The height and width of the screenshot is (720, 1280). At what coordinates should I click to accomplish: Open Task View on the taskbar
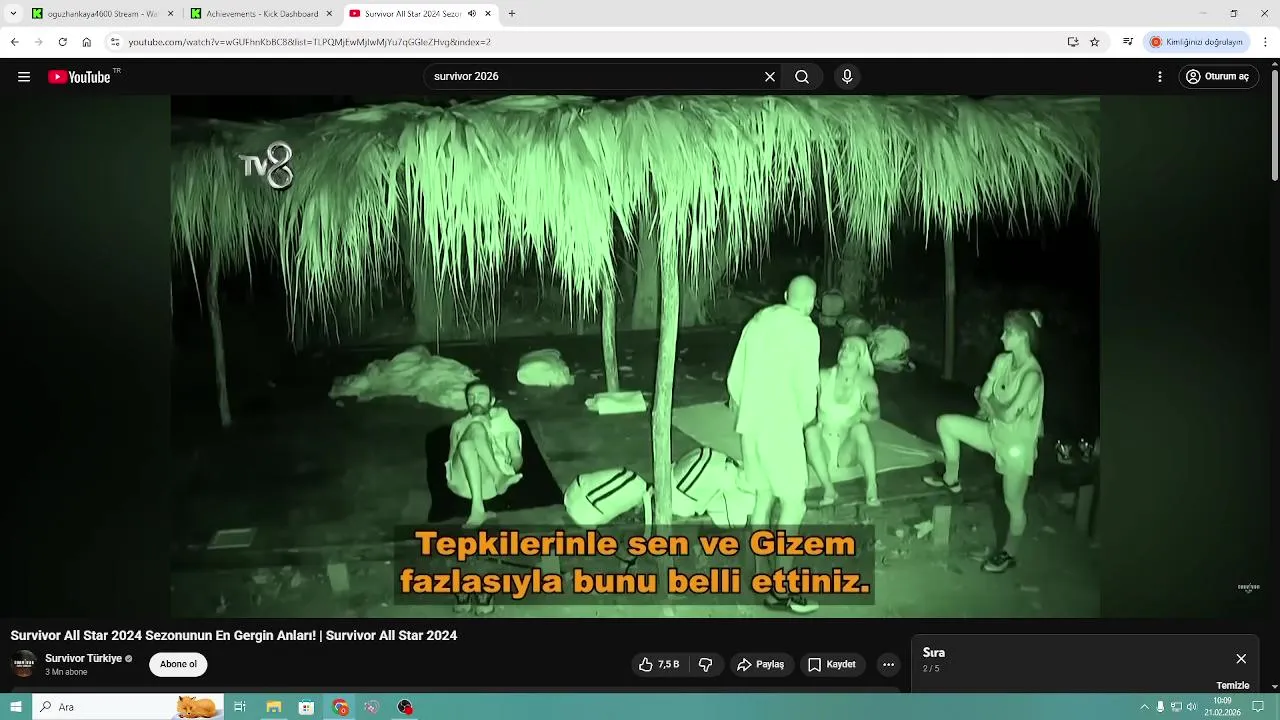click(x=240, y=707)
